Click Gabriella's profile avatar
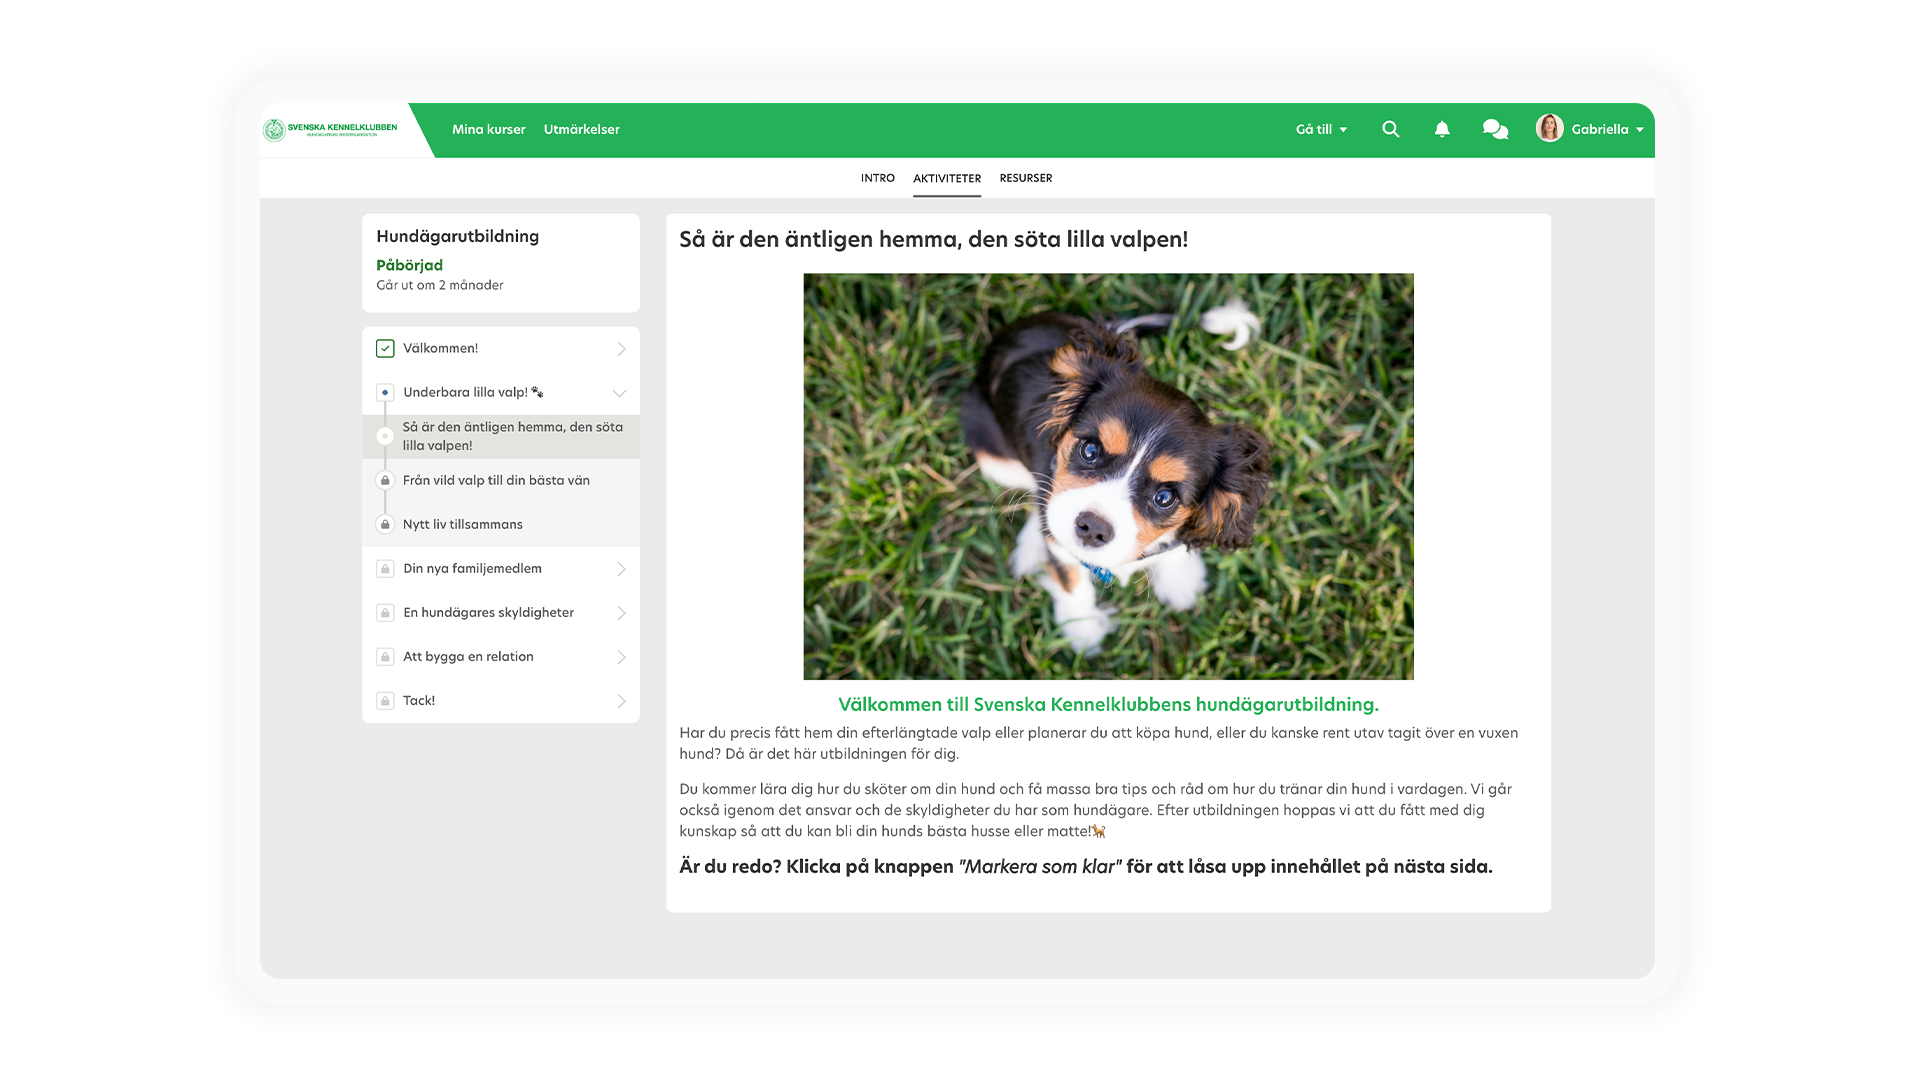This screenshot has height=1080, width=1920. pyautogui.click(x=1549, y=128)
